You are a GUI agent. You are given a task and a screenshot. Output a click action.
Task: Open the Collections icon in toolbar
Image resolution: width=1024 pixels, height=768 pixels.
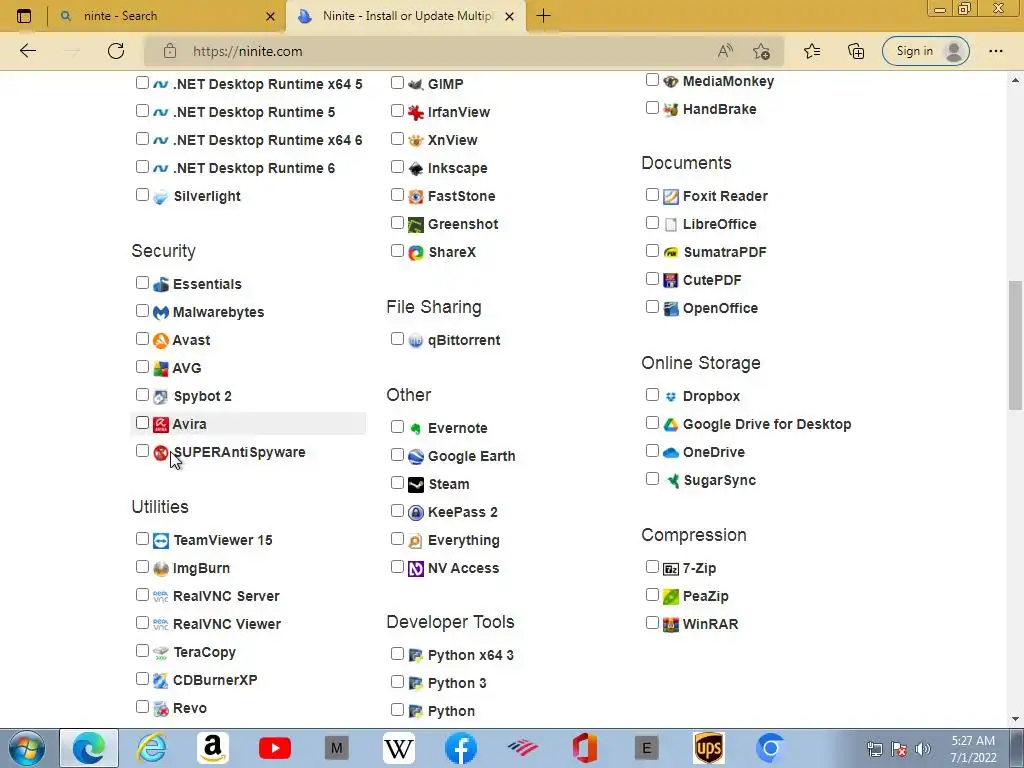[856, 51]
